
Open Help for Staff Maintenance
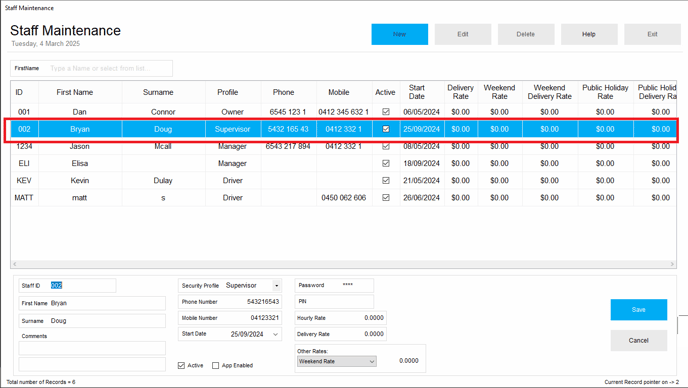[589, 34]
